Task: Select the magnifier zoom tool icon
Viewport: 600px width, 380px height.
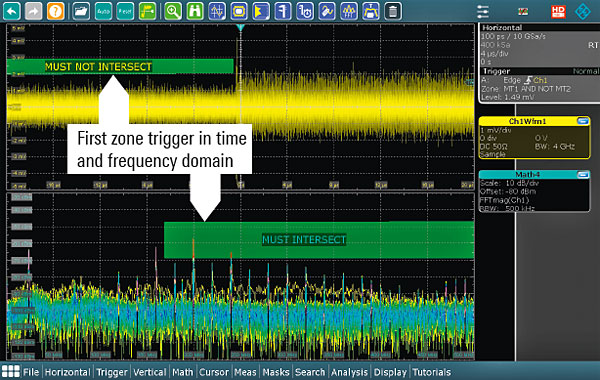Action: [173, 11]
